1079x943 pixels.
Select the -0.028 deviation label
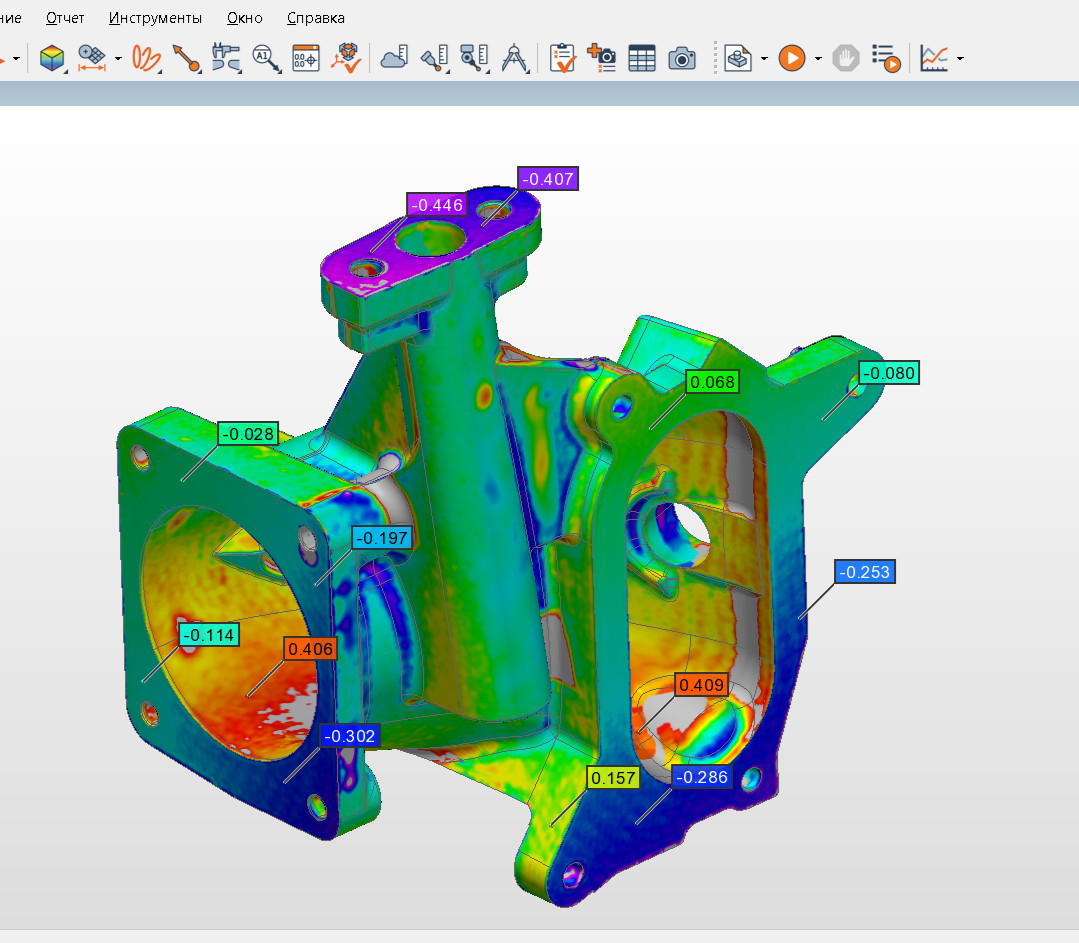pos(248,434)
